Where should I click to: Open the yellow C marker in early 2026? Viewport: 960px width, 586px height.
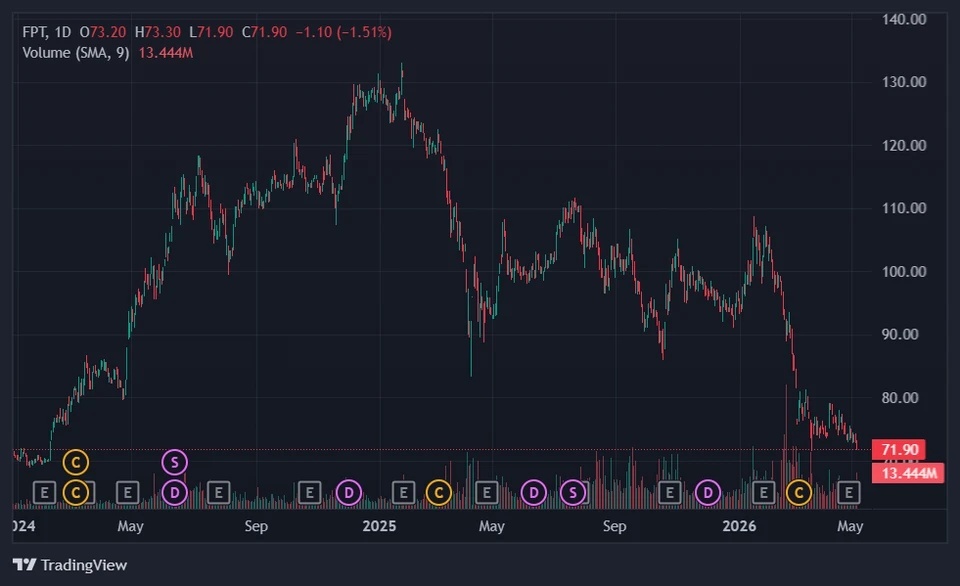tap(799, 492)
